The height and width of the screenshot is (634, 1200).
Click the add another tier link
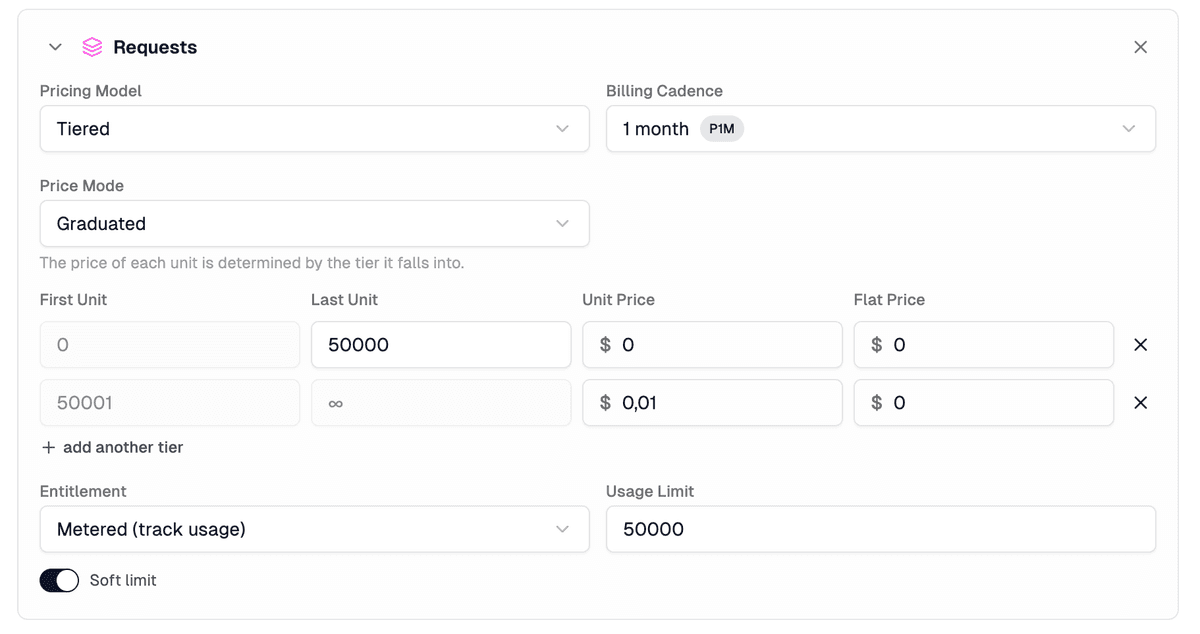click(x=122, y=447)
